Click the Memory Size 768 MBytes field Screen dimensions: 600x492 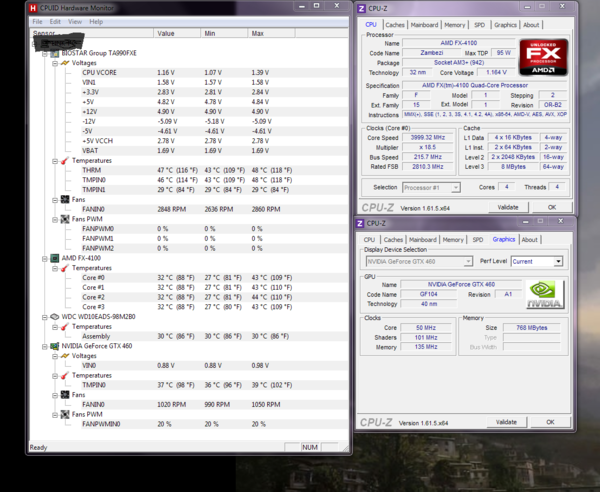point(532,328)
